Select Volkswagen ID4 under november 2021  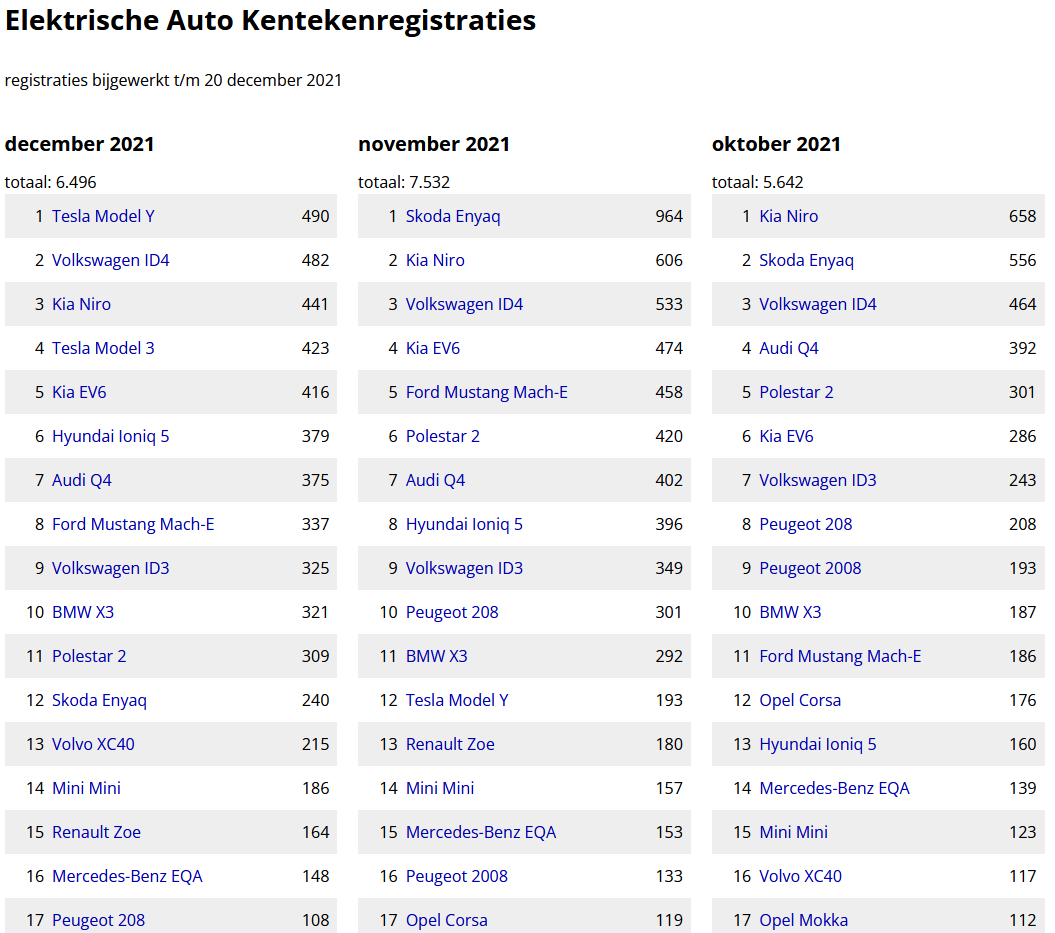(464, 304)
